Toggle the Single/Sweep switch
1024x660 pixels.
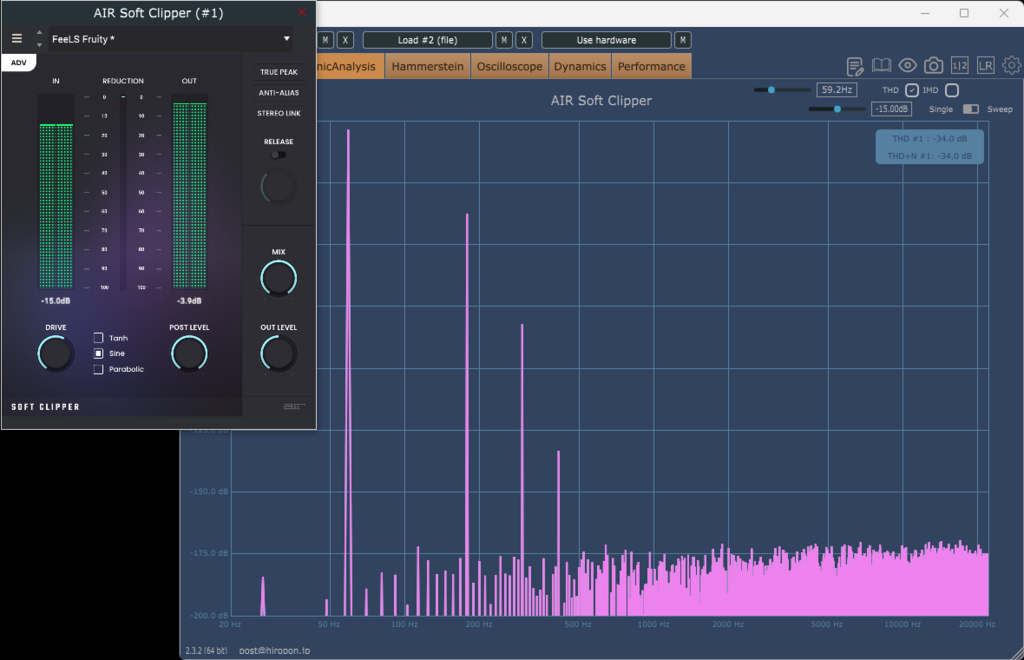971,109
